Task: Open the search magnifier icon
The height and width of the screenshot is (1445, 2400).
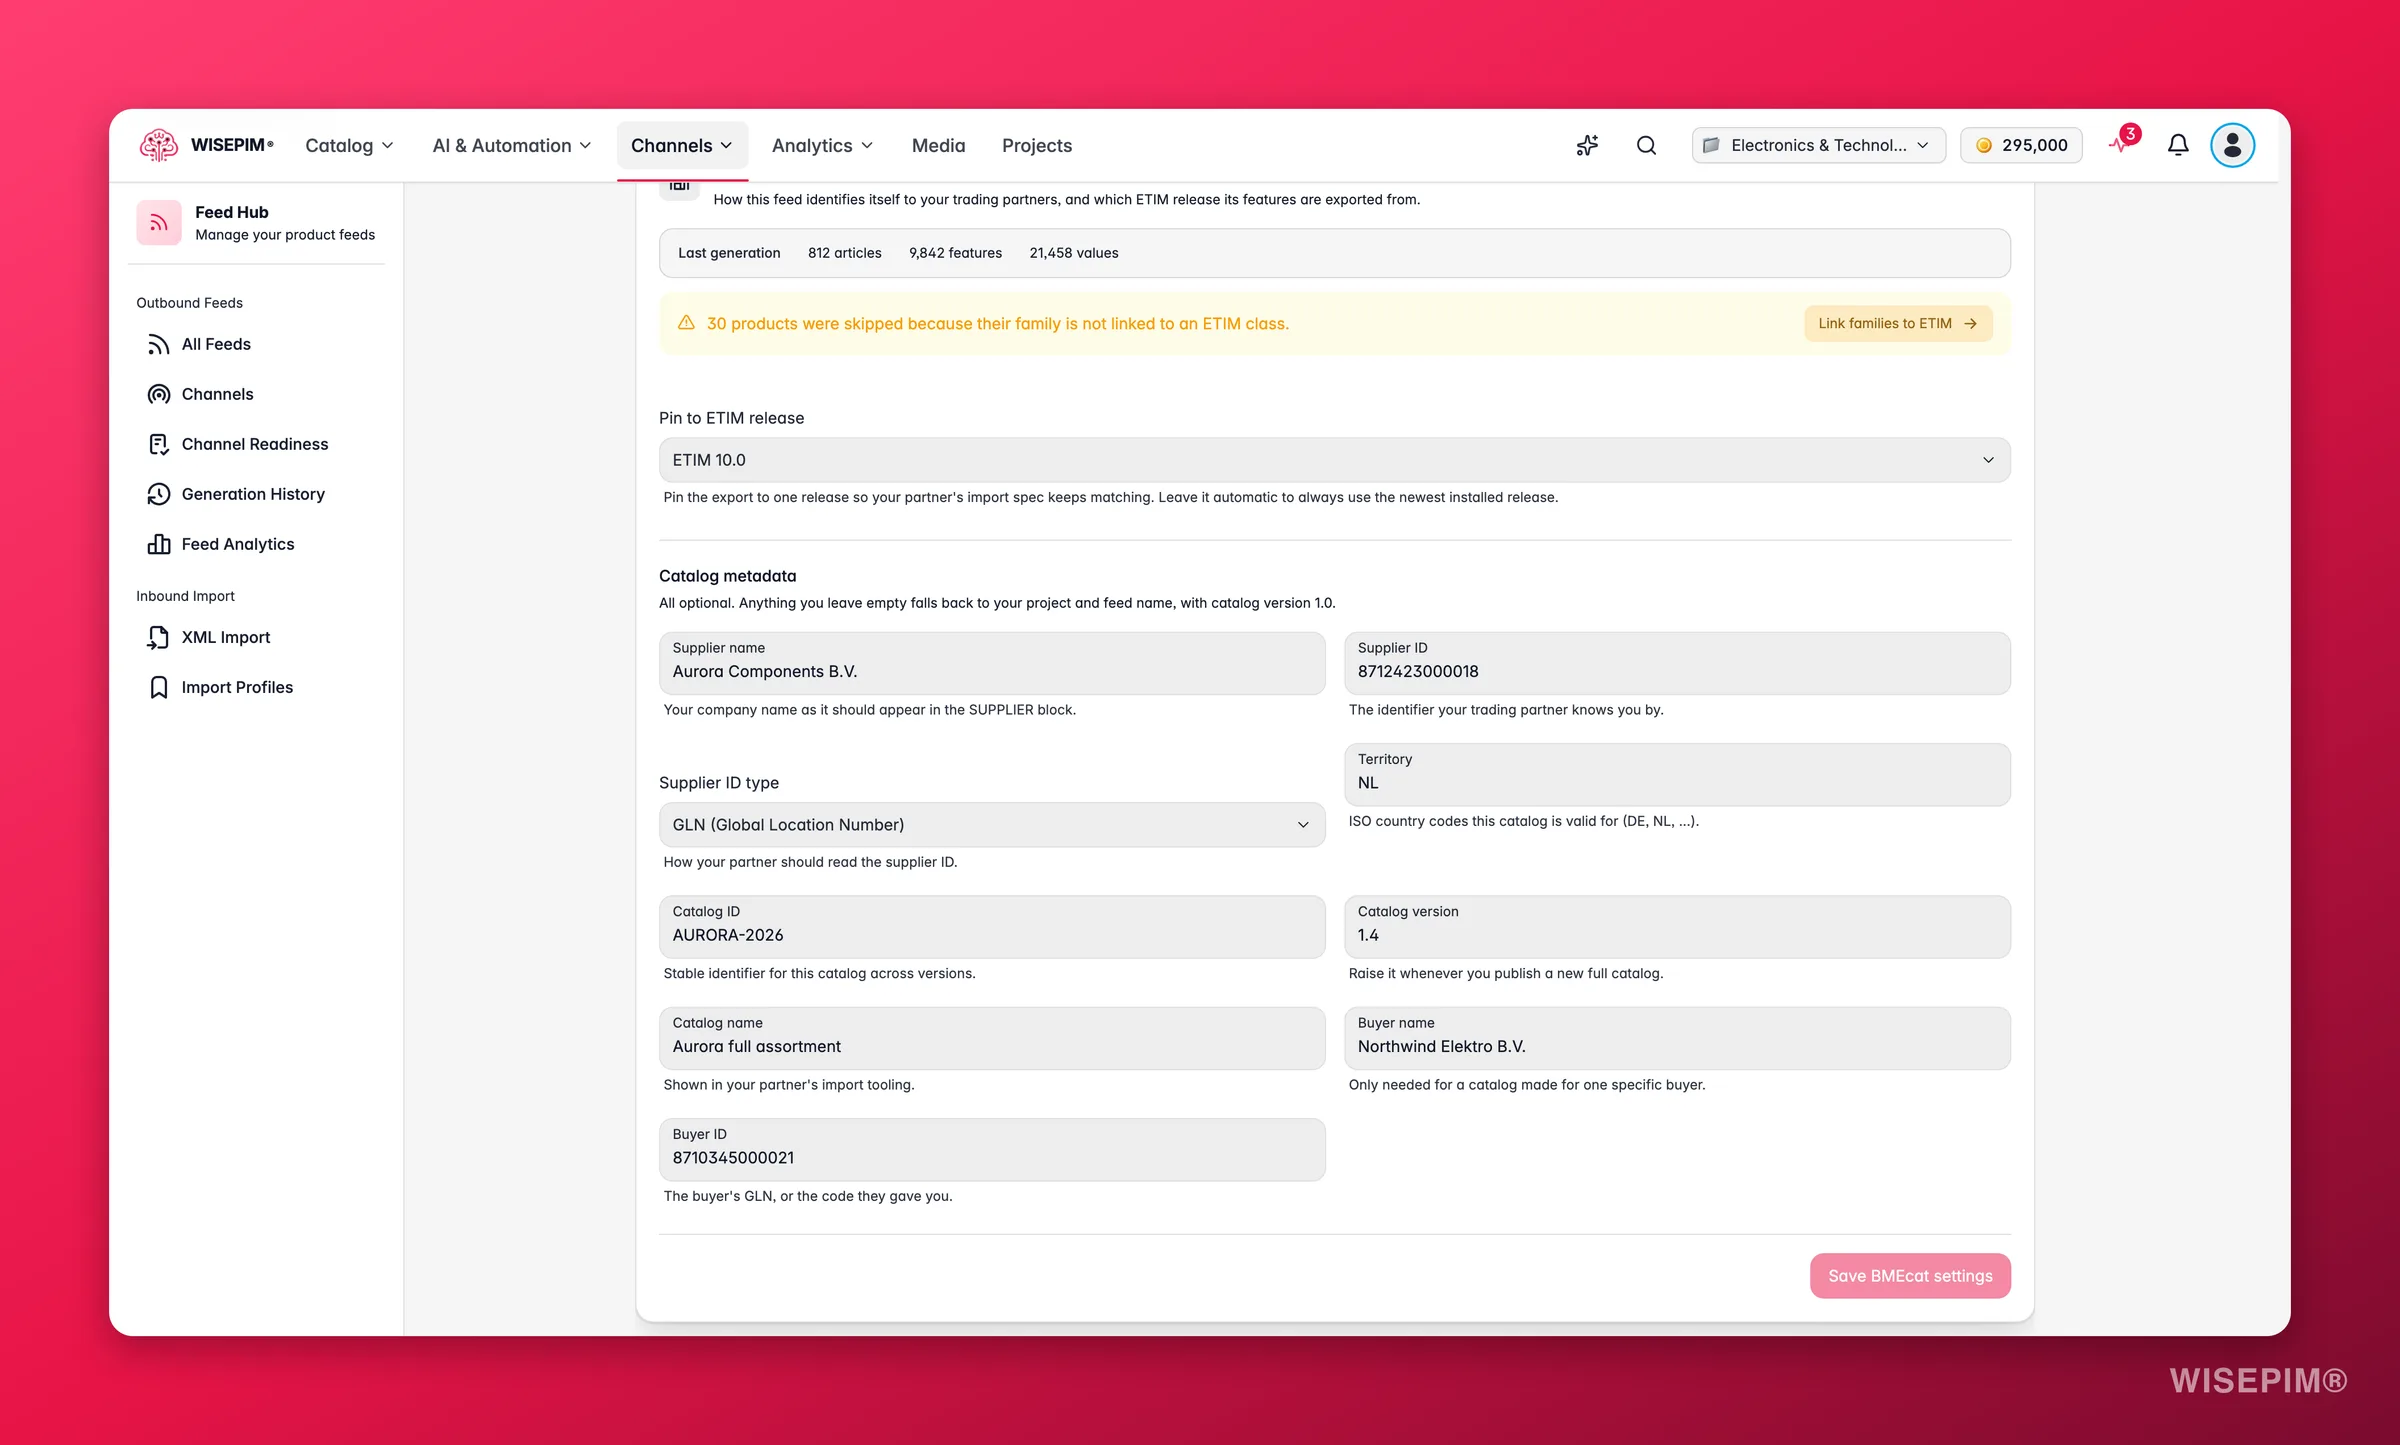Action: [1646, 145]
